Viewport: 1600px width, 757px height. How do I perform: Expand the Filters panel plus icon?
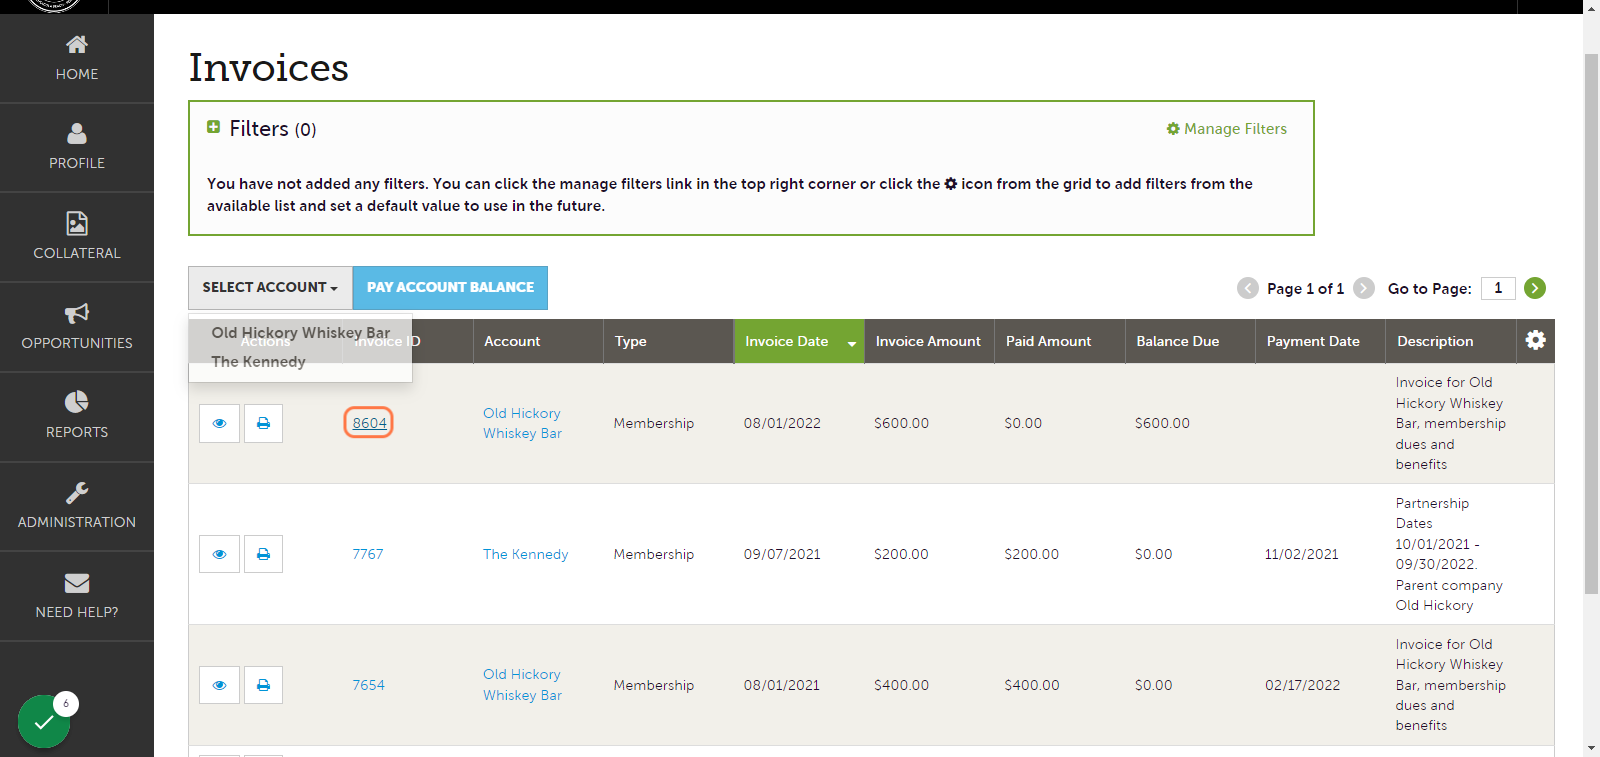click(213, 127)
